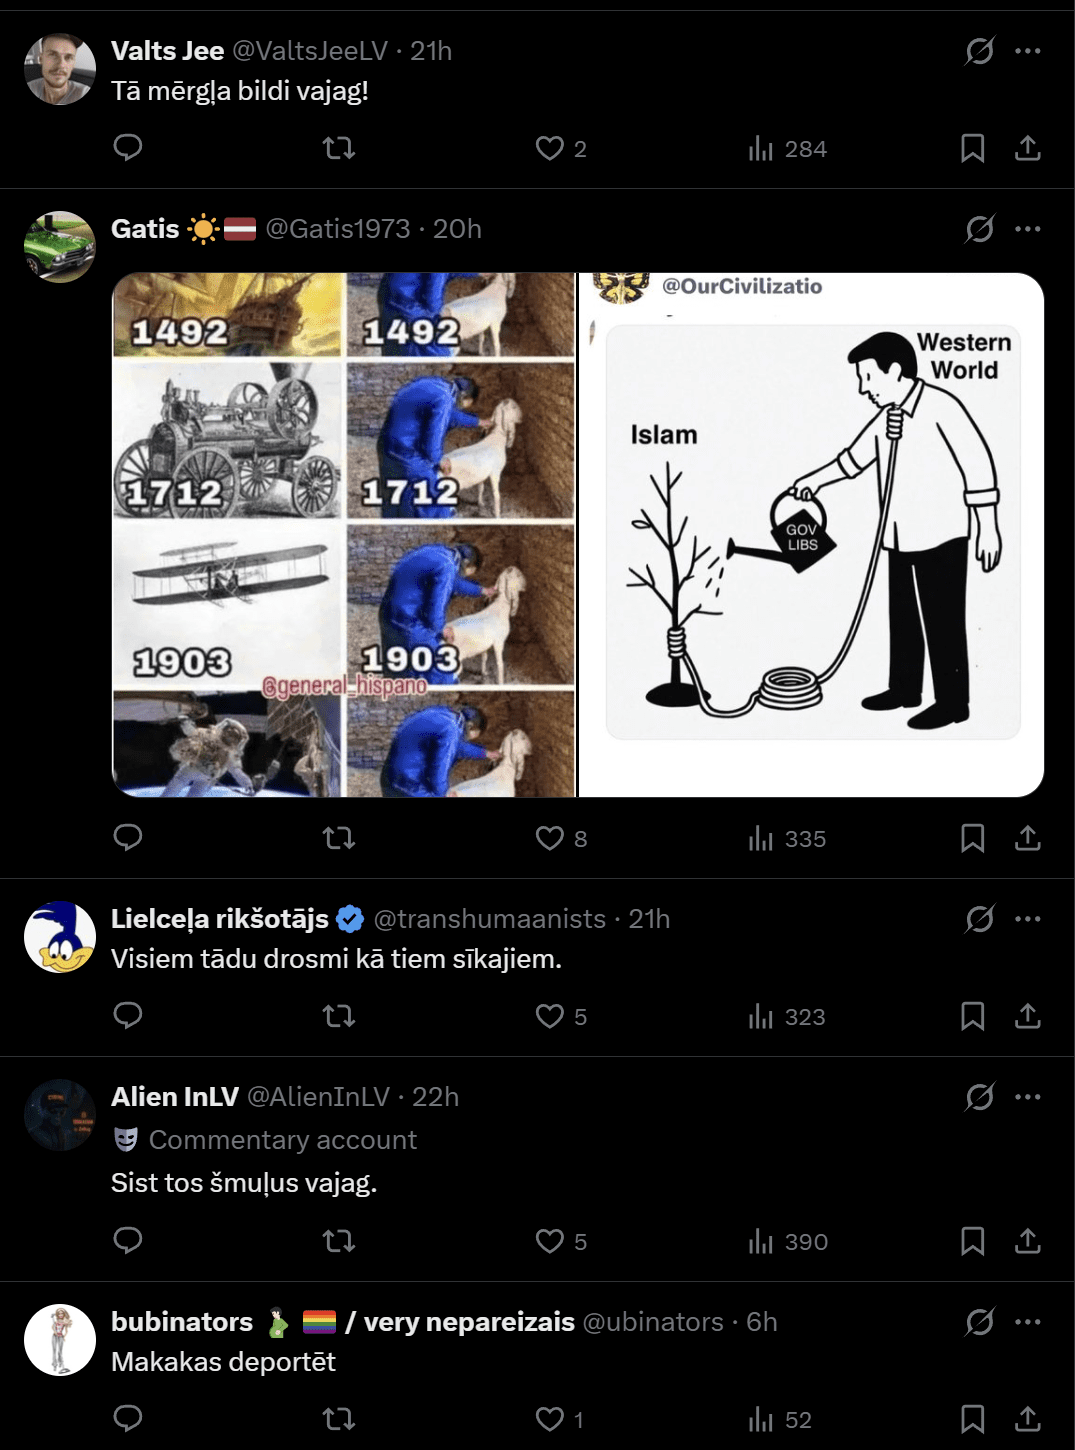
Task: Reply to Alien InLV's post
Action: (x=128, y=1241)
